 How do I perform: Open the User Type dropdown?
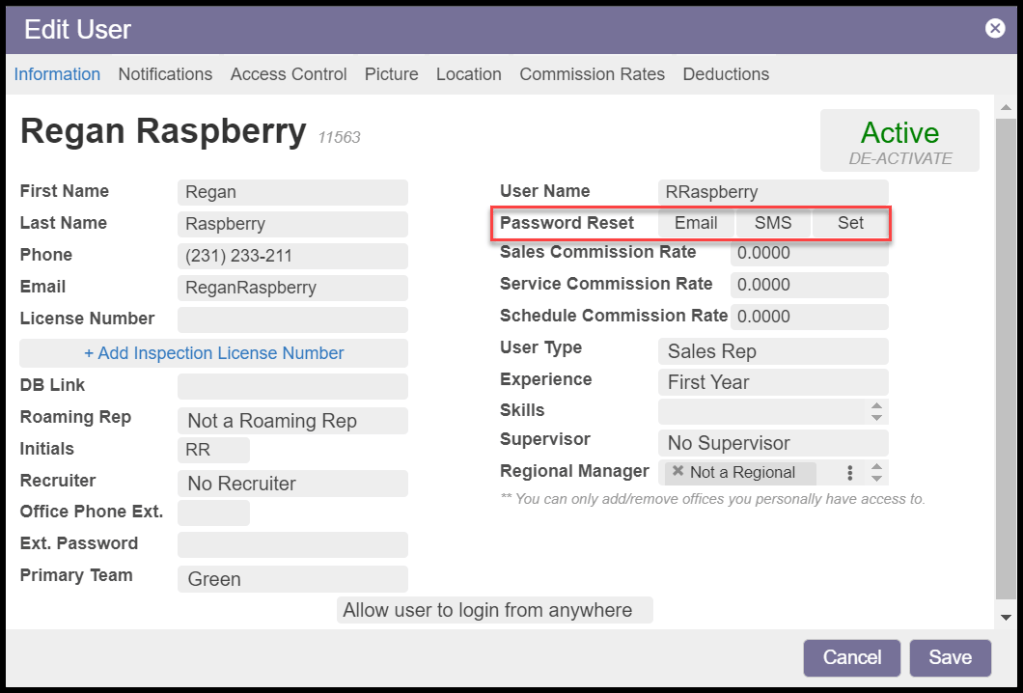772,351
